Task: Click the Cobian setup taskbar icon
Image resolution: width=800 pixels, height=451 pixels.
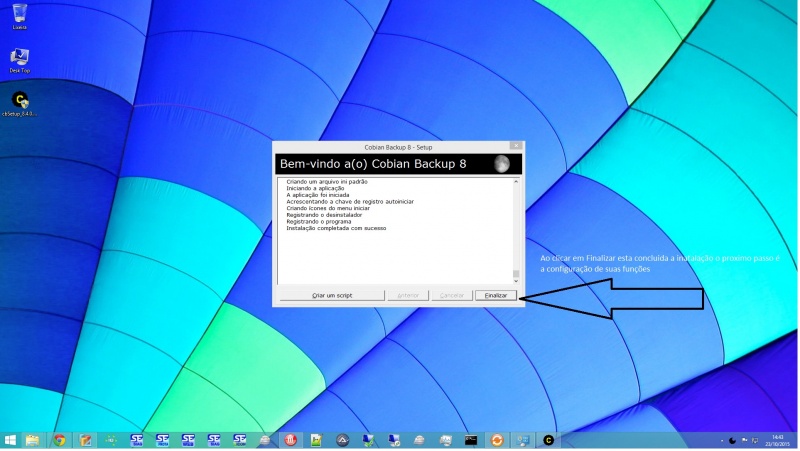Action: pyautogui.click(x=548, y=440)
